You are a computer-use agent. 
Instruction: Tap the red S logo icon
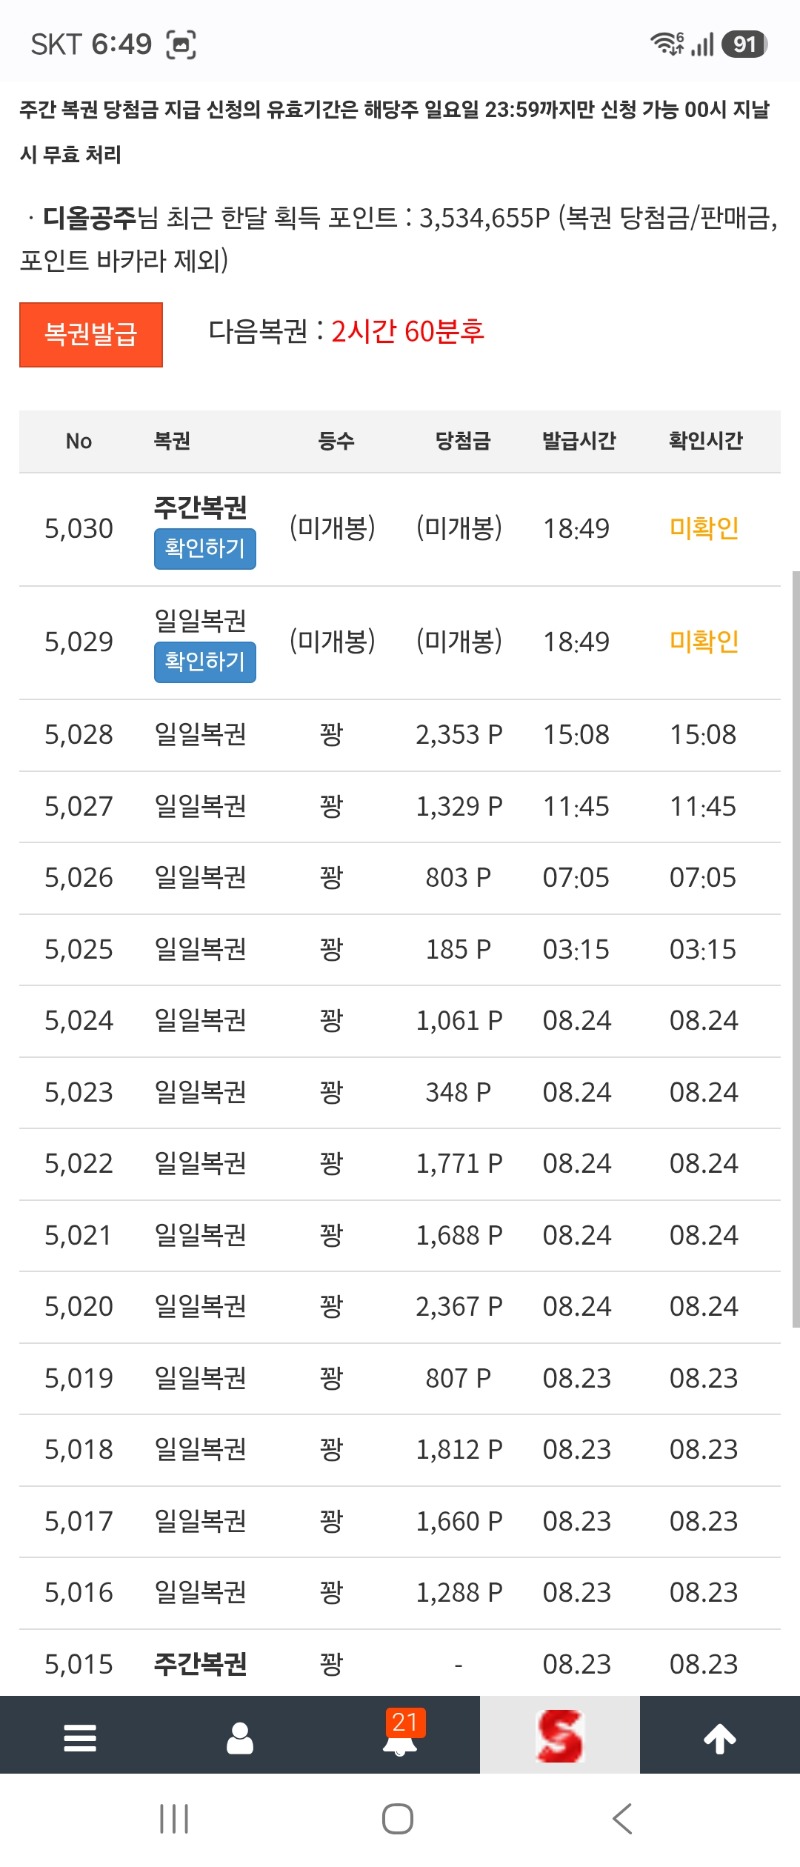(560, 1736)
